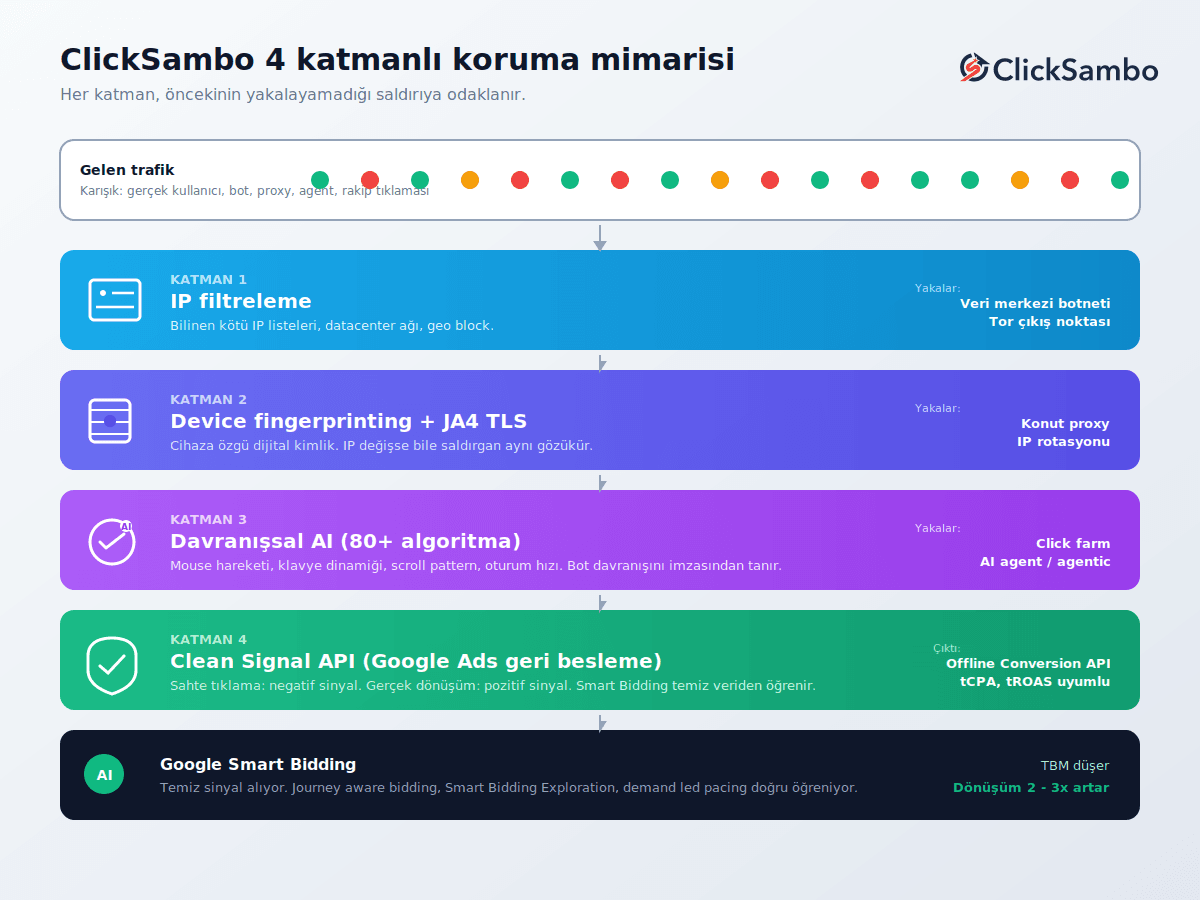
Task: Click 'Yakalar:' in the Device fingerprinting card
Action: (x=937, y=408)
